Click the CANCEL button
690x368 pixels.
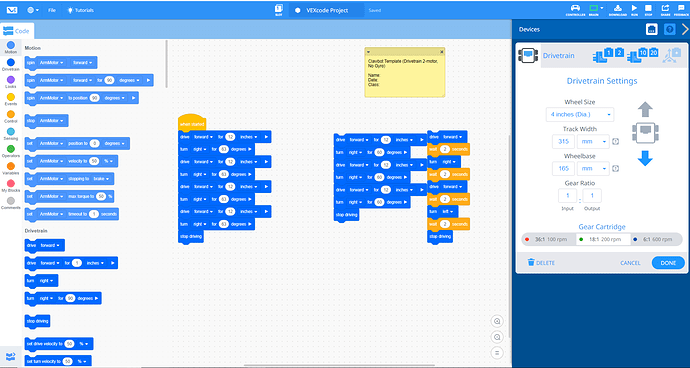tap(630, 263)
